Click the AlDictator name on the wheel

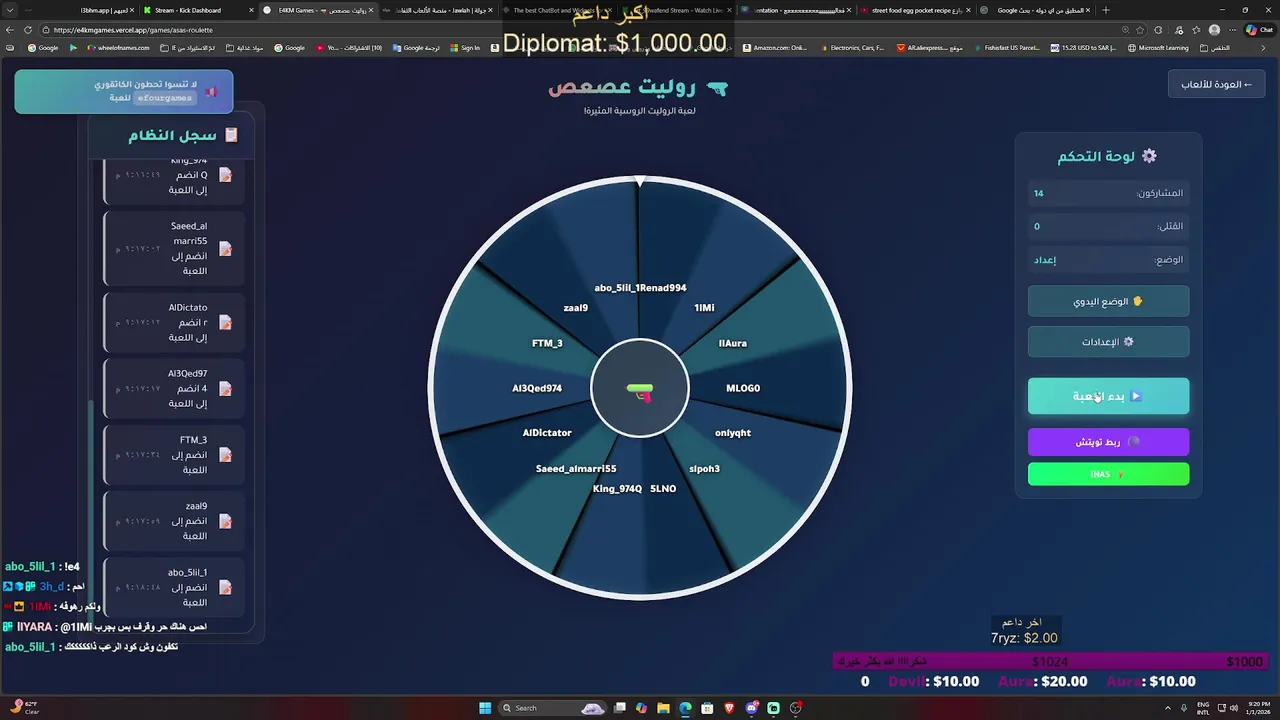pos(547,433)
